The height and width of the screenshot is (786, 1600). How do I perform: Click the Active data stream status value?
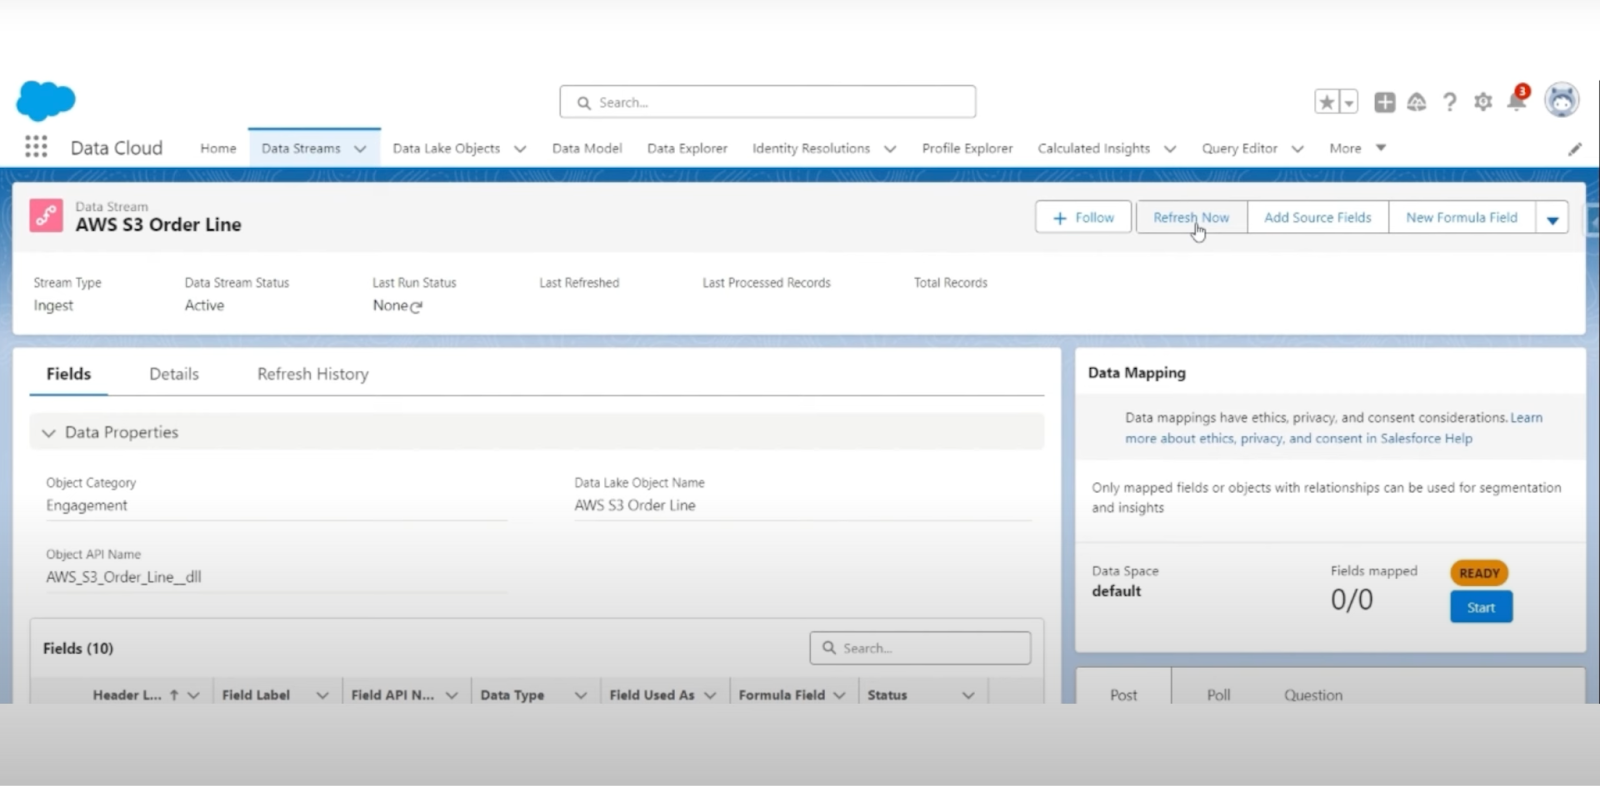tap(204, 306)
